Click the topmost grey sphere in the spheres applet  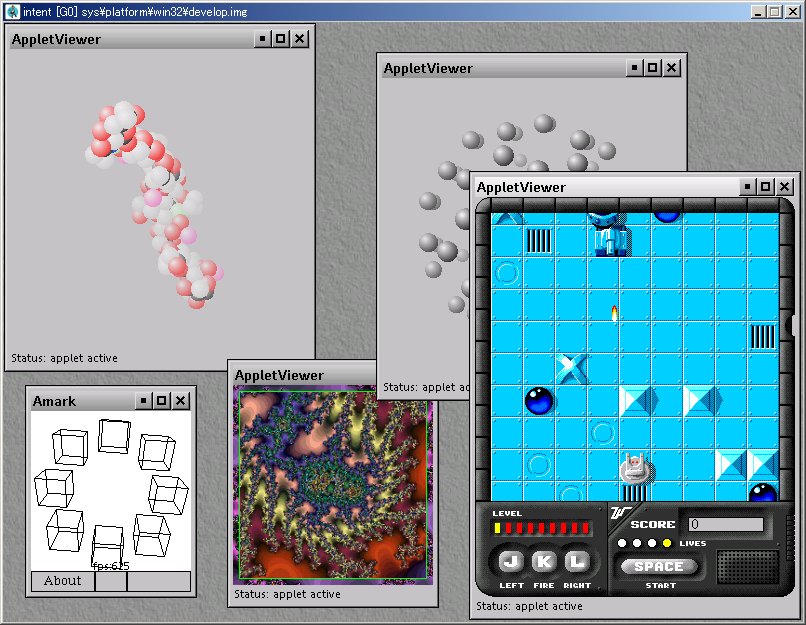(x=544, y=123)
